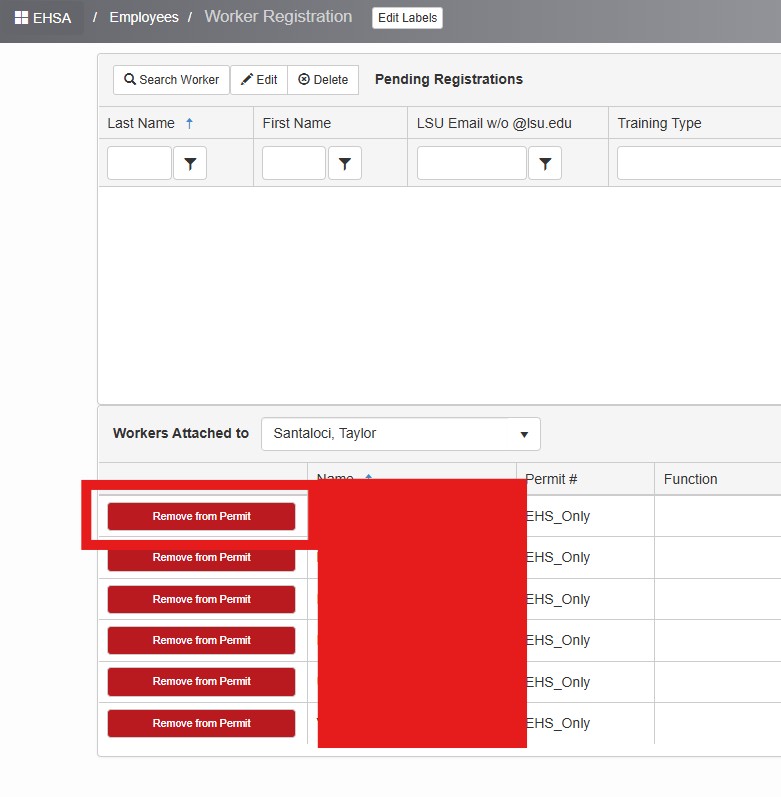
Task: Toggle sort arrow on Last Name column
Action: (189, 123)
